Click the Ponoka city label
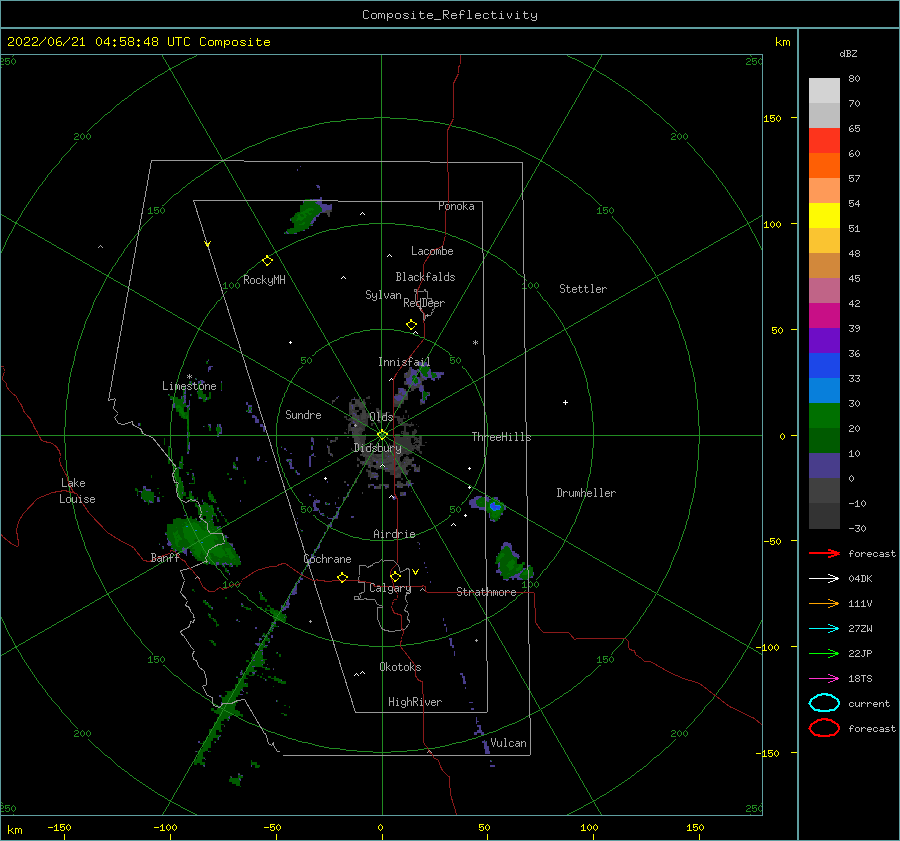The width and height of the screenshot is (900, 841). click(x=456, y=206)
